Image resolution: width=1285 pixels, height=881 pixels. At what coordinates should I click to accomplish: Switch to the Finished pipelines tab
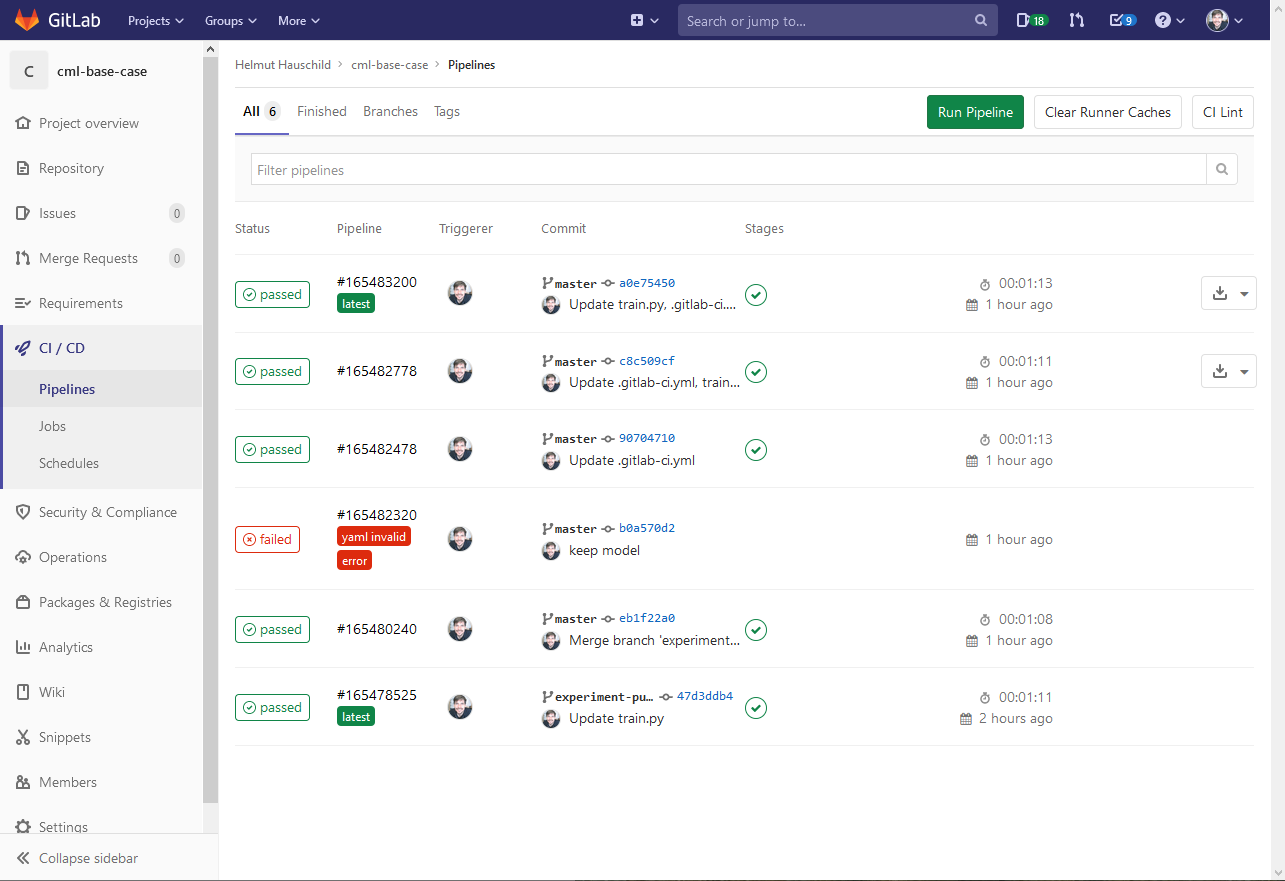(322, 112)
